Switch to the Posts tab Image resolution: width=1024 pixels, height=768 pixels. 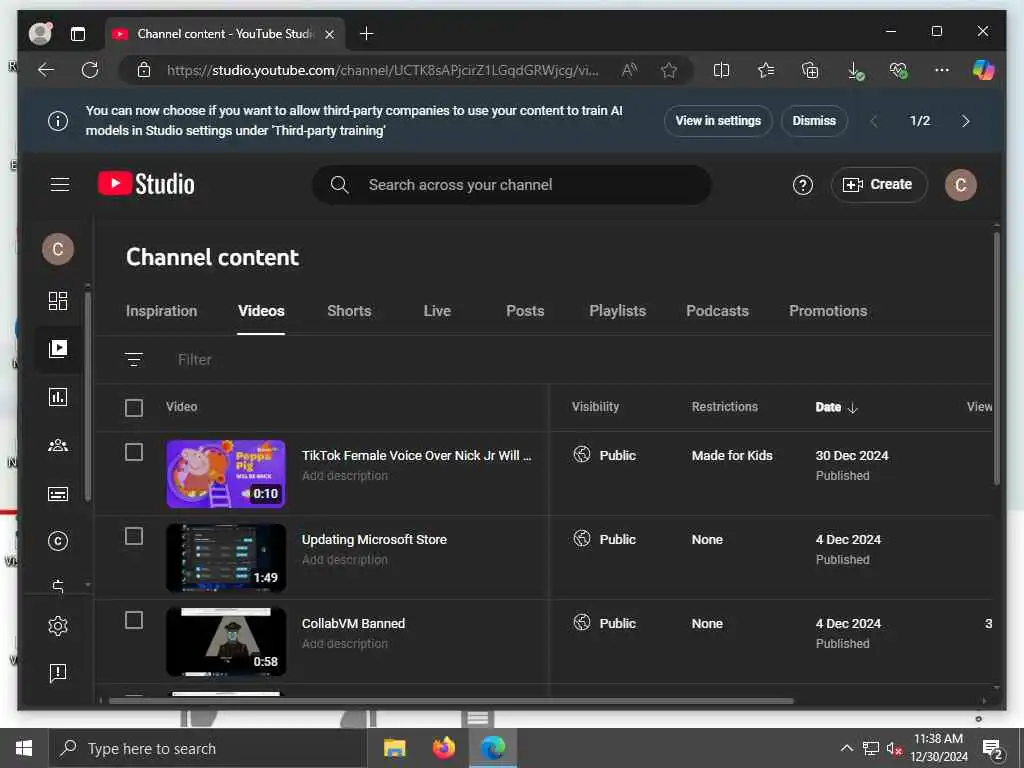pos(525,311)
